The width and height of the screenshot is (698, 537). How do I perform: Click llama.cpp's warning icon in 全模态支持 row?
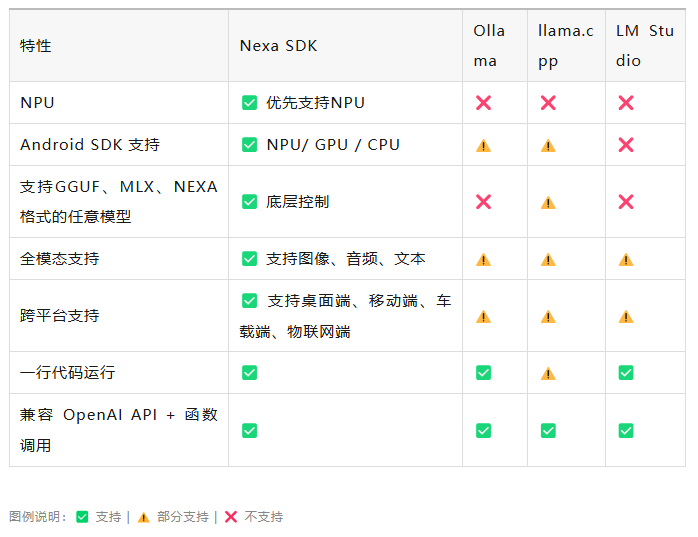pos(548,260)
